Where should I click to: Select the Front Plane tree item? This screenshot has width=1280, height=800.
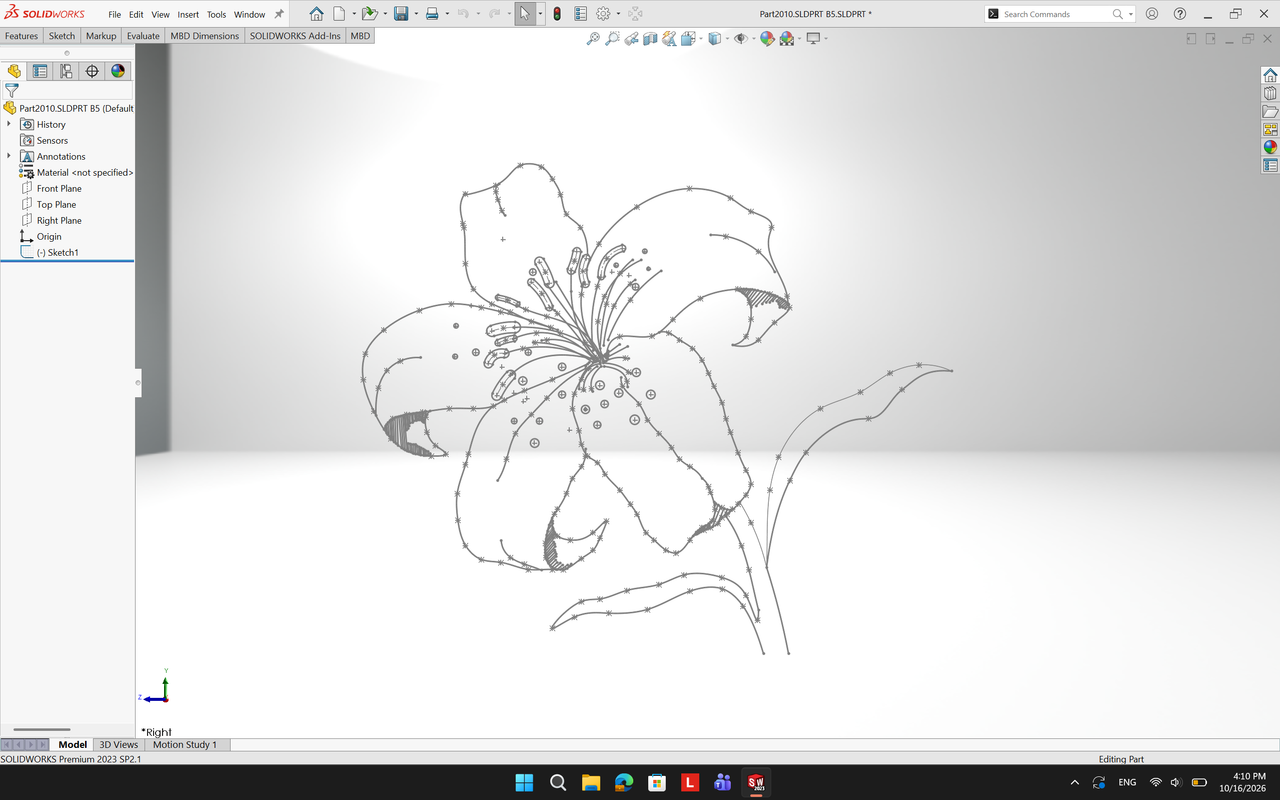click(59, 189)
